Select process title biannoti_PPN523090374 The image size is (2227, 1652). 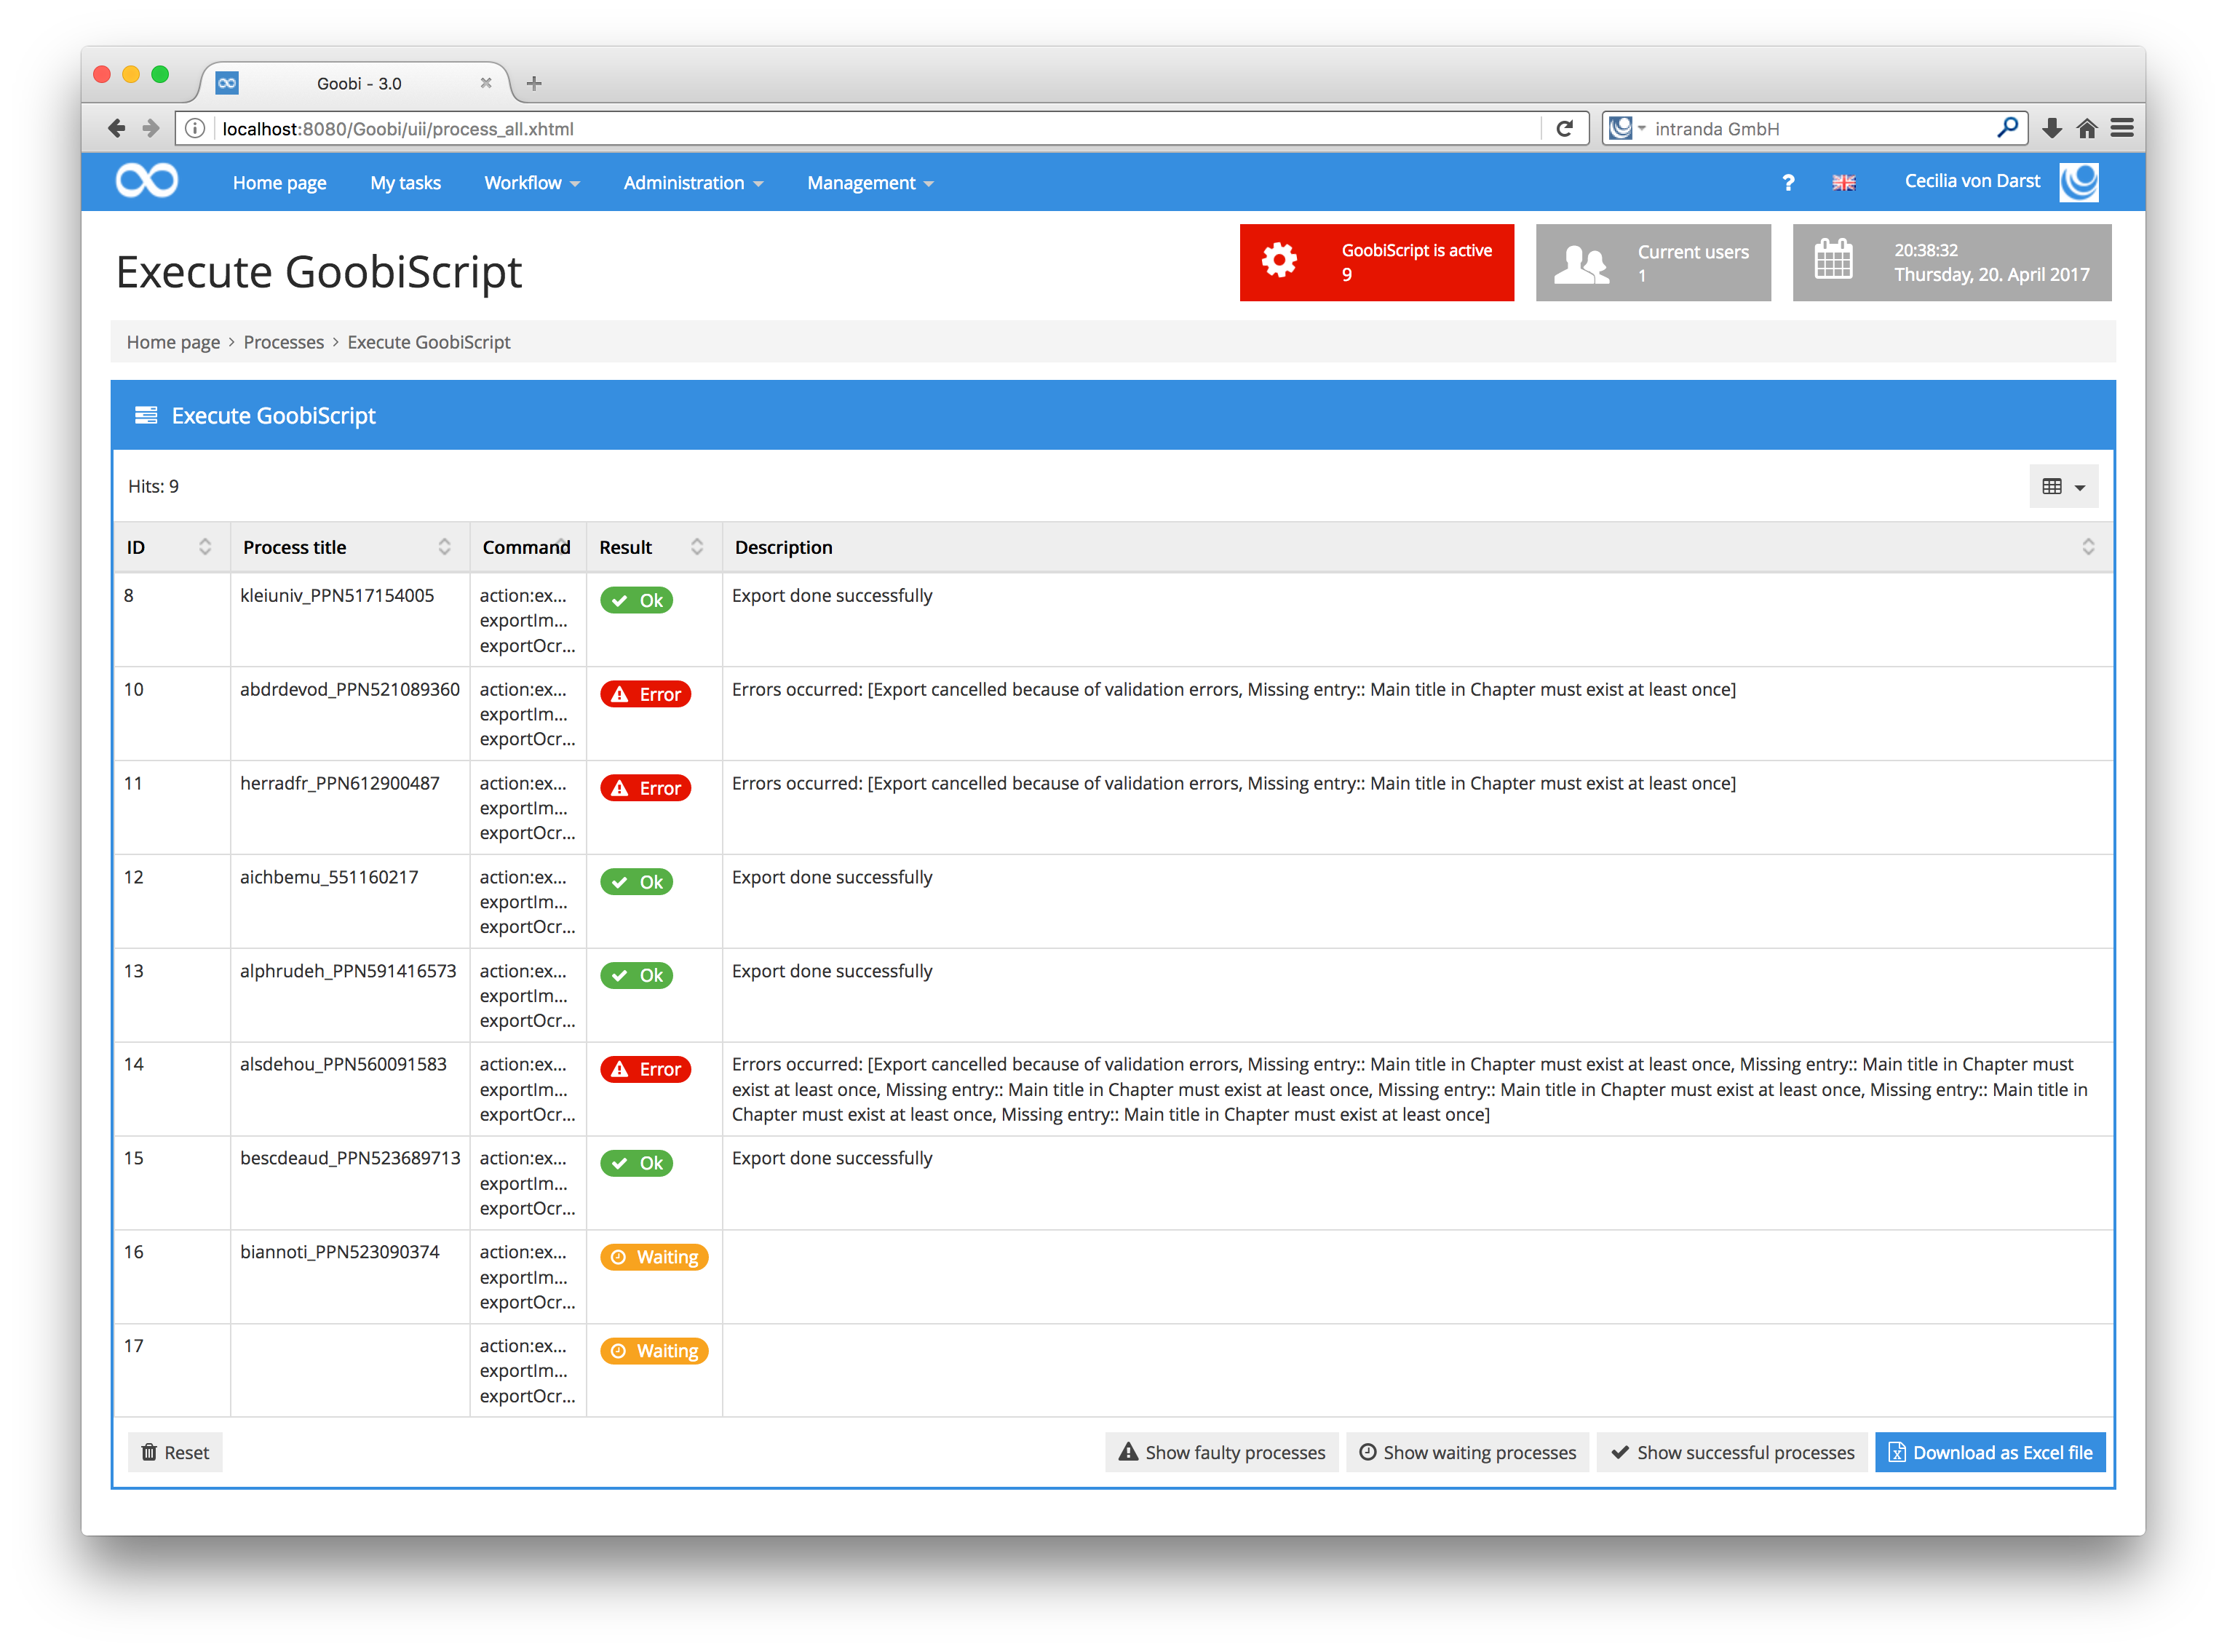coord(340,1252)
